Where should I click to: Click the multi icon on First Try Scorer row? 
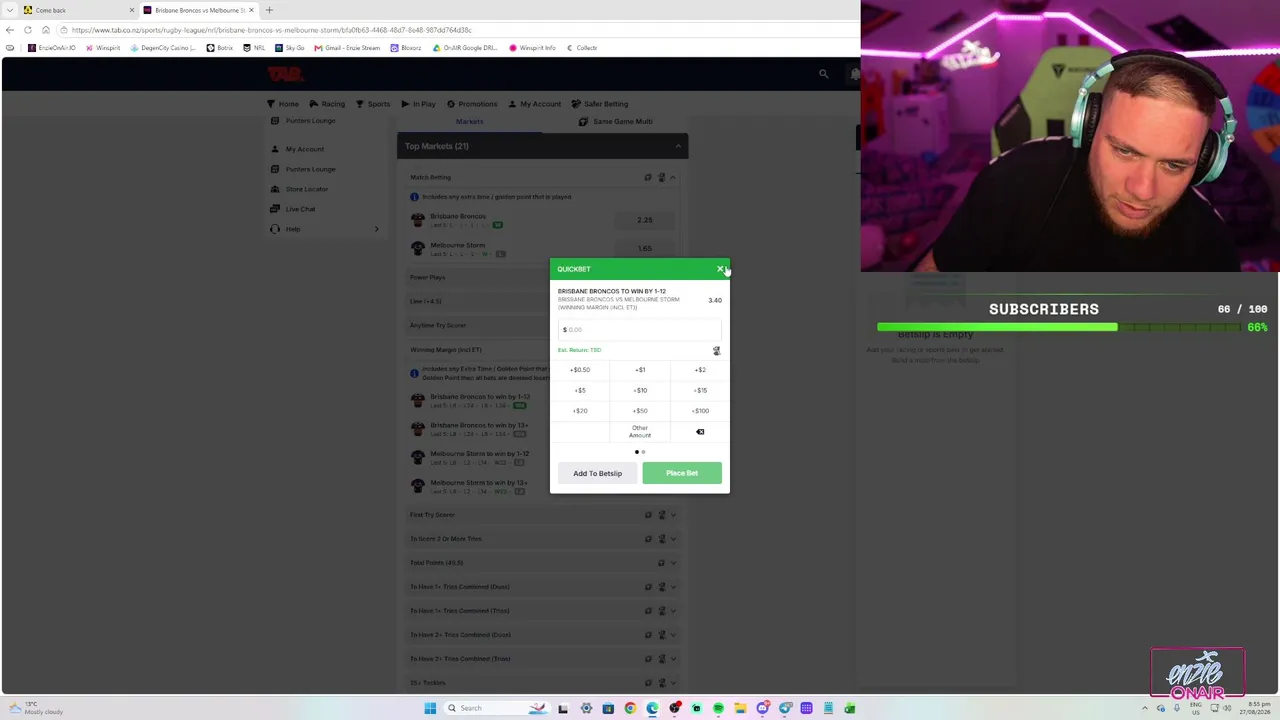click(648, 515)
